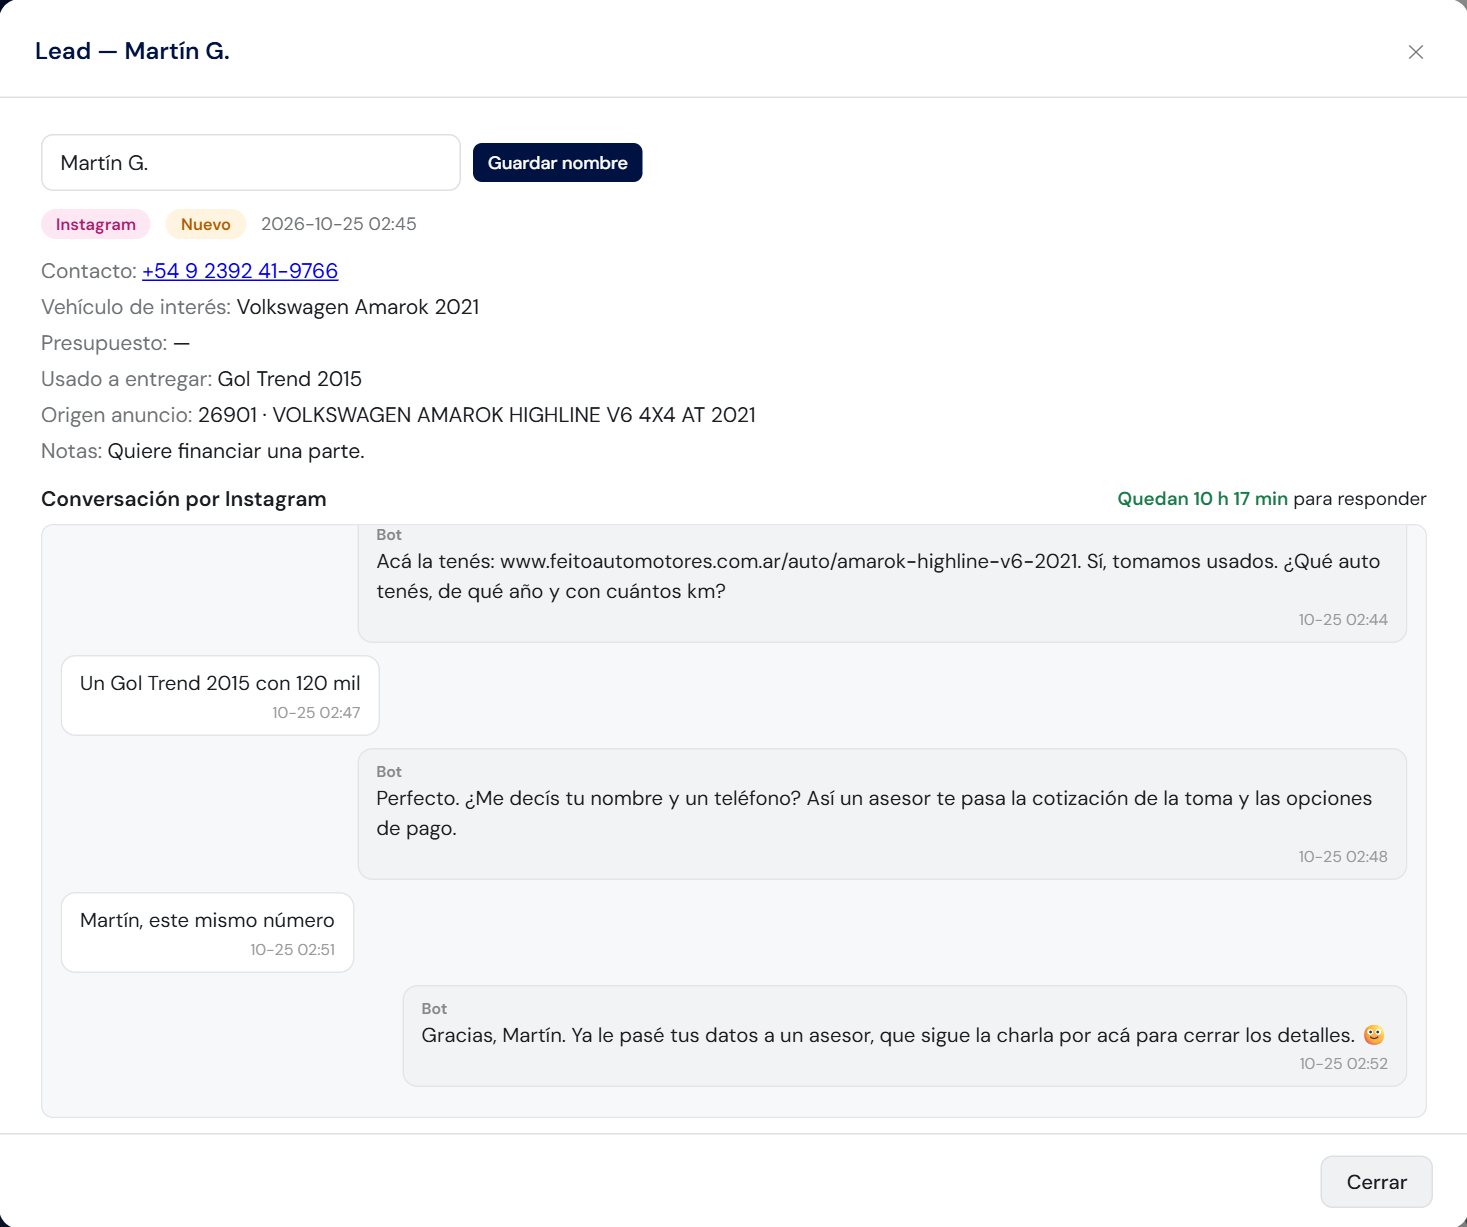1467x1227 pixels.
Task: Click the timestamp 10-25 02:48
Action: 1343,857
